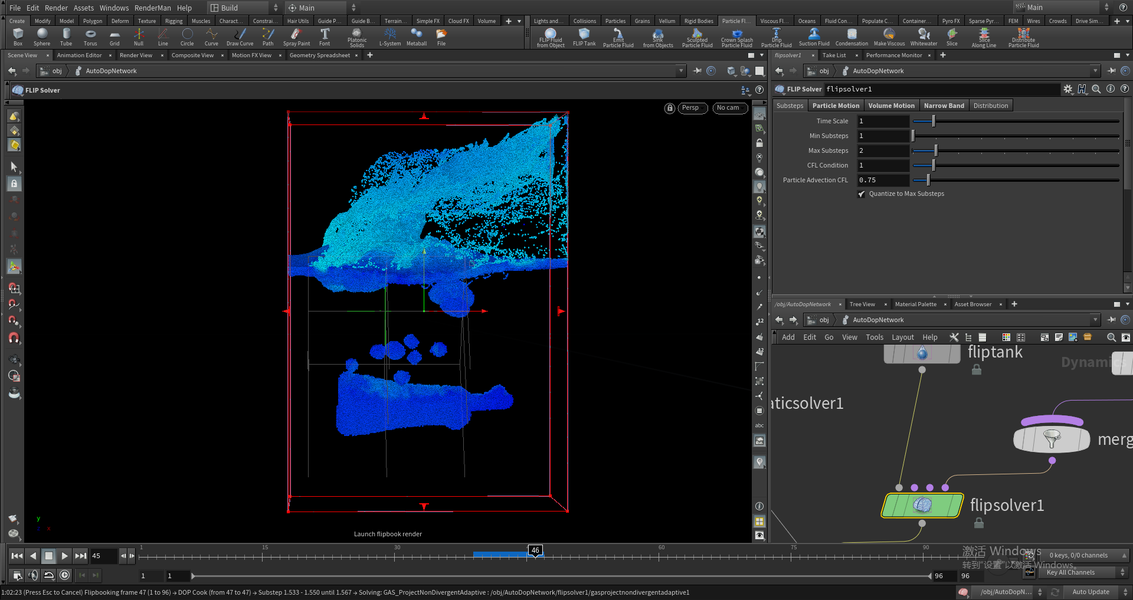Click the Emit Particle Fluid tool

[618, 38]
